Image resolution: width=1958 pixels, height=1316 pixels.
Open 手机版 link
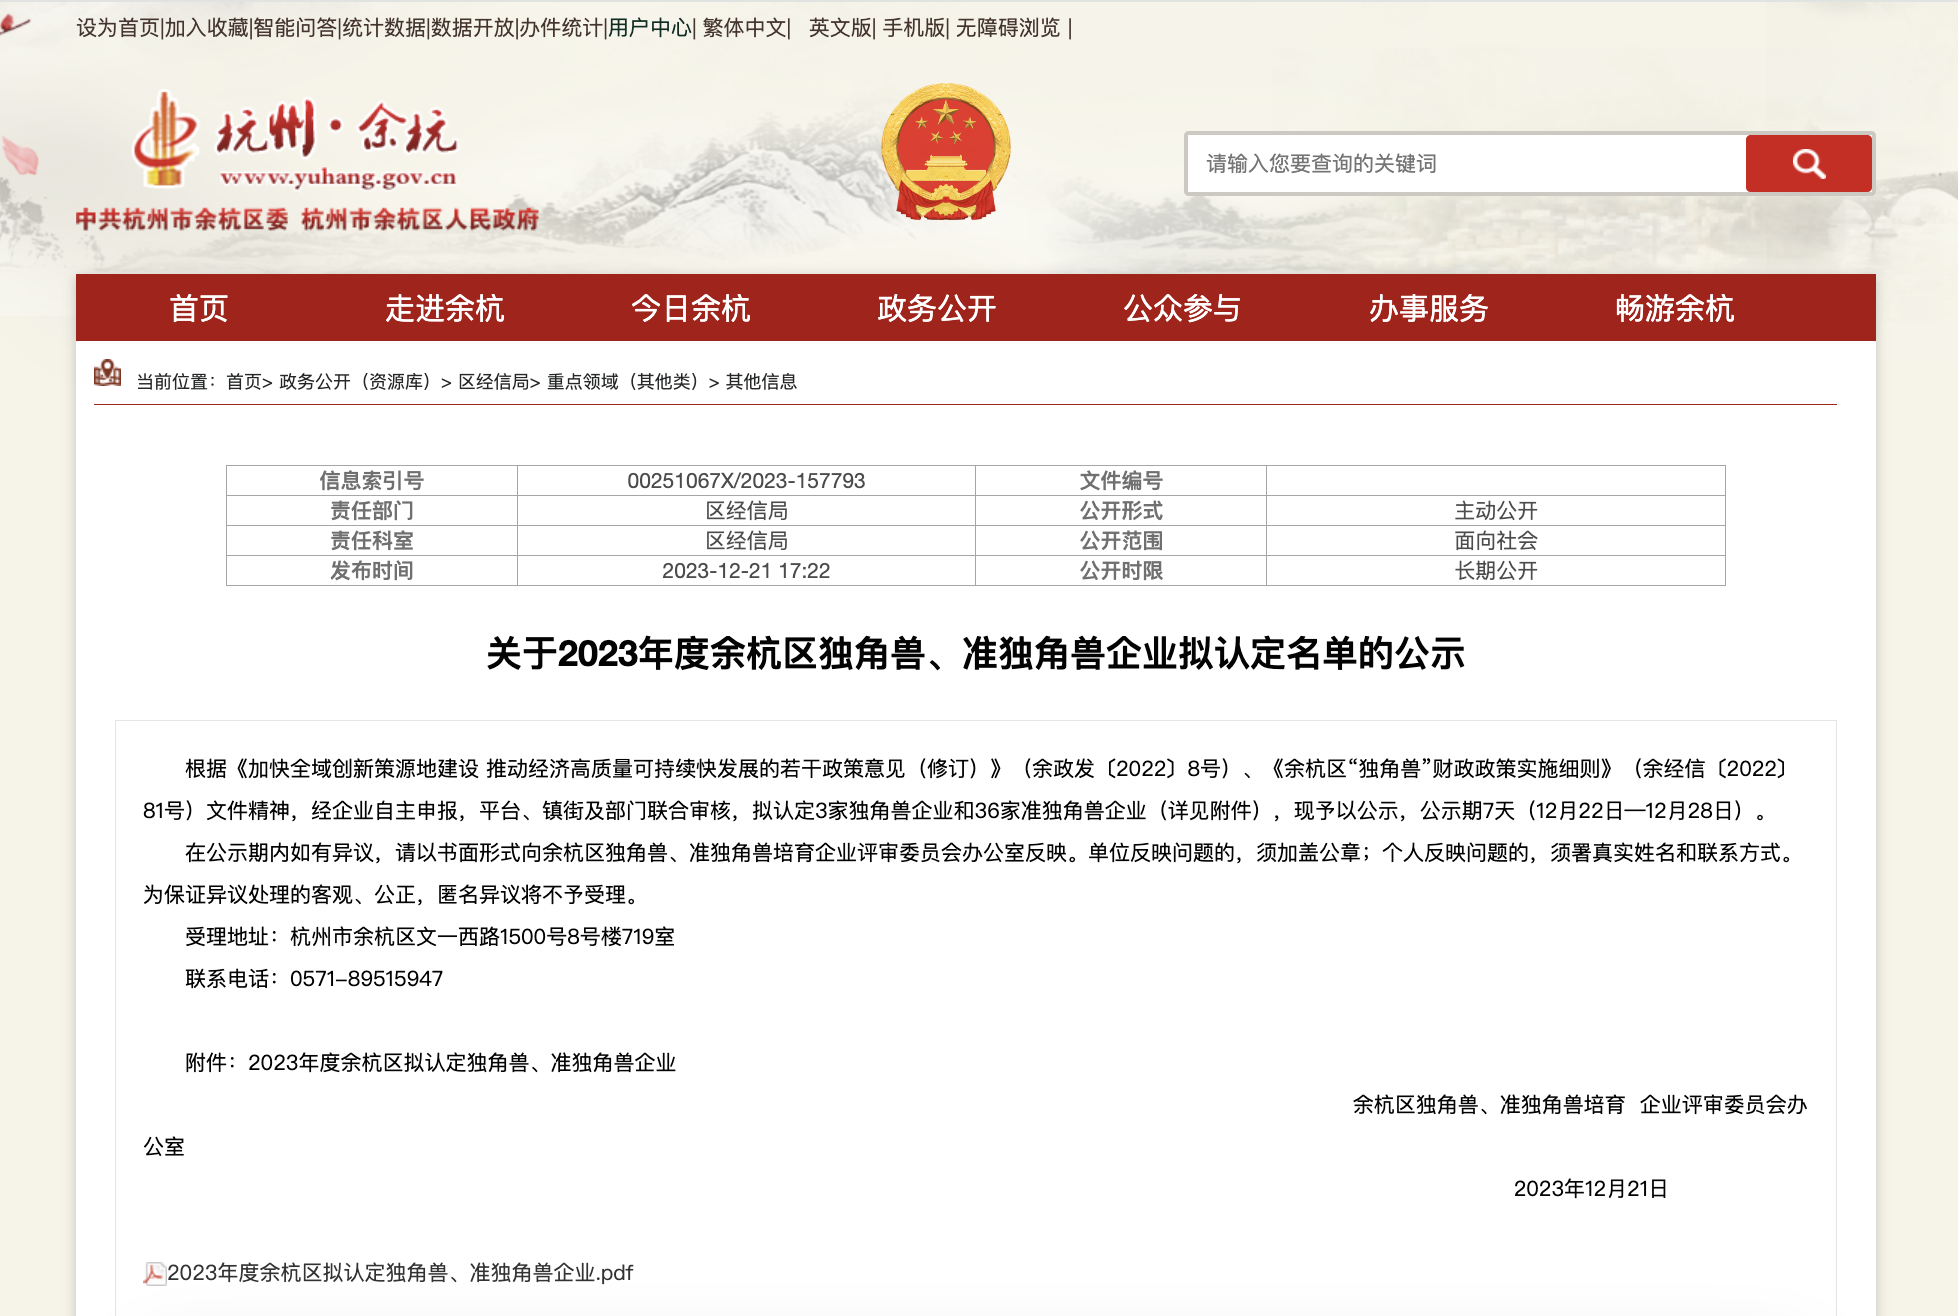point(914,28)
